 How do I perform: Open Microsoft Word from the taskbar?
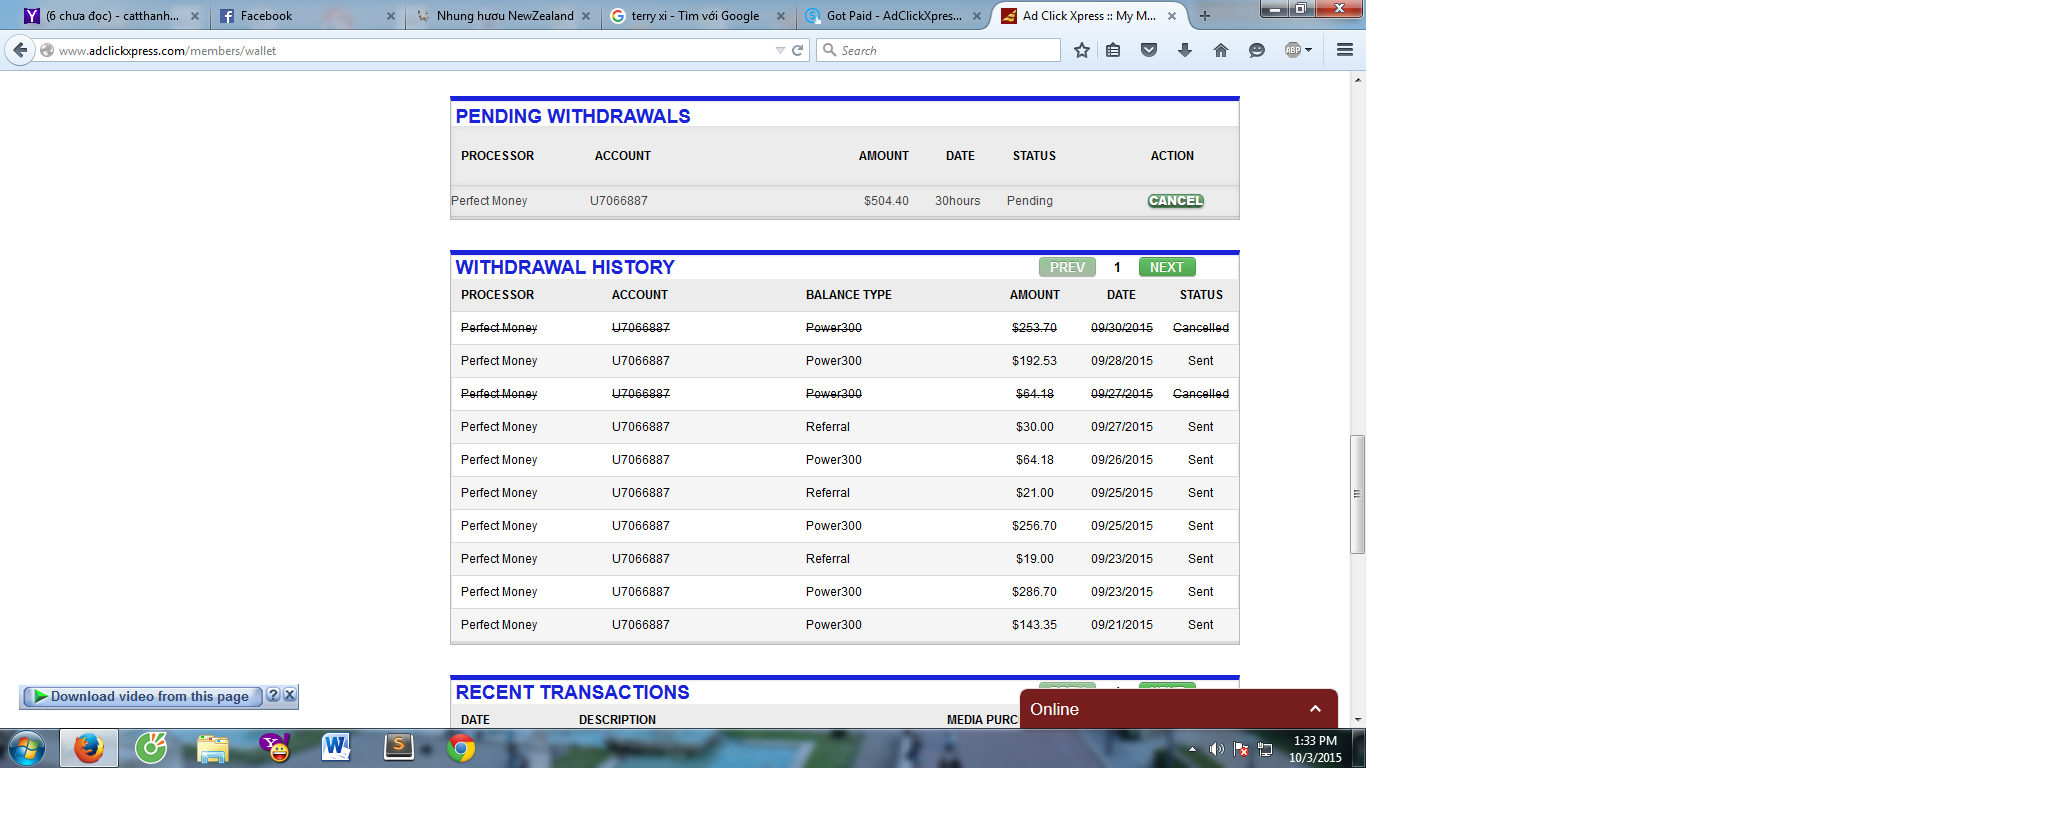(x=337, y=748)
